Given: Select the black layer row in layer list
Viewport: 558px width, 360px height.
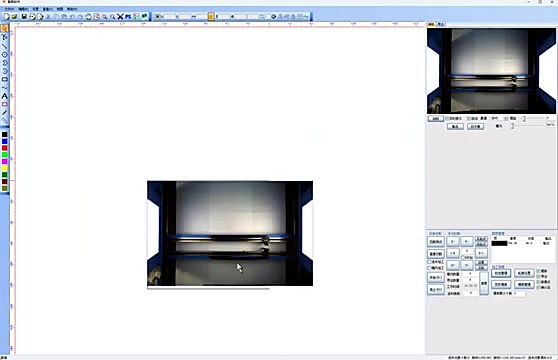Looking at the screenshot, I should pos(522,243).
